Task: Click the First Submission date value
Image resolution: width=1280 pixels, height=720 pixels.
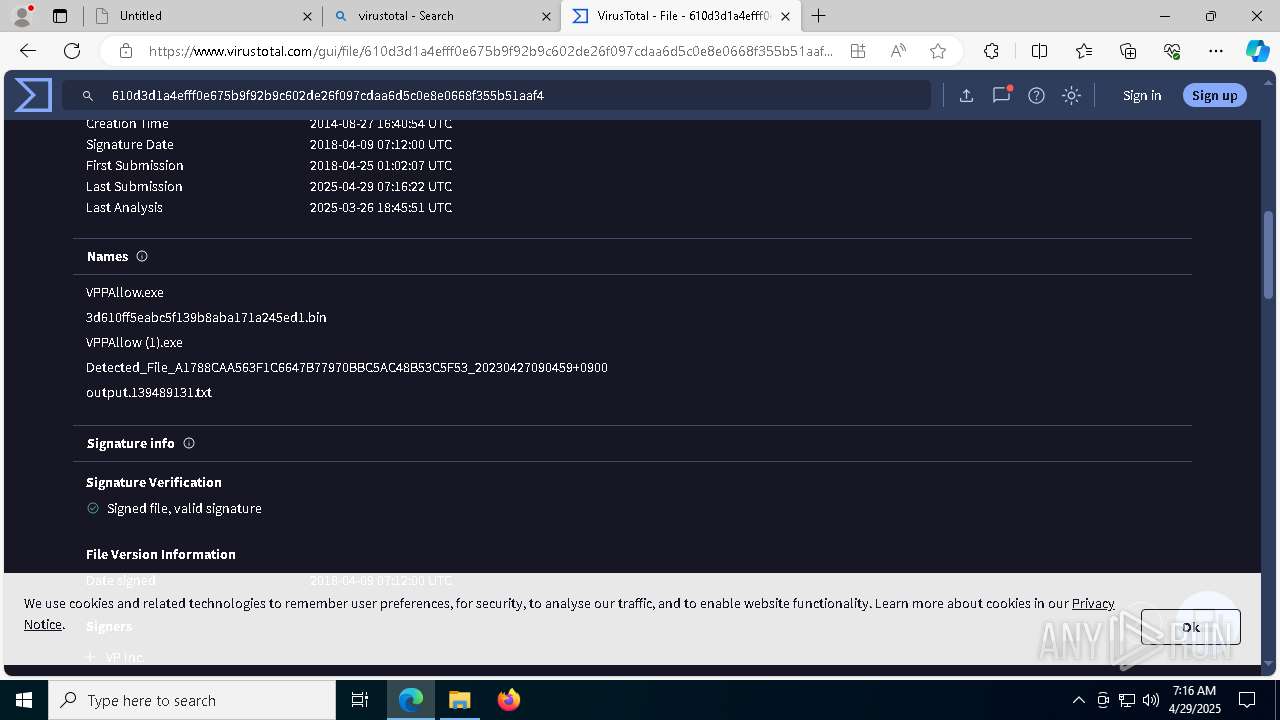Action: pos(381,165)
